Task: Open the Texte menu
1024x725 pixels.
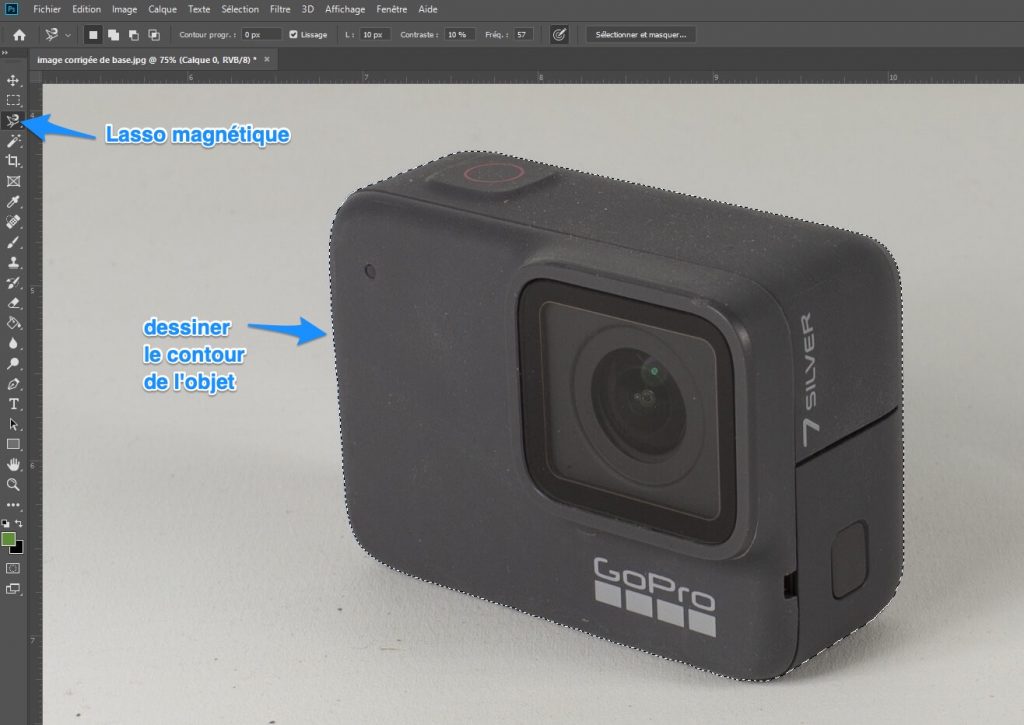Action: click(199, 9)
